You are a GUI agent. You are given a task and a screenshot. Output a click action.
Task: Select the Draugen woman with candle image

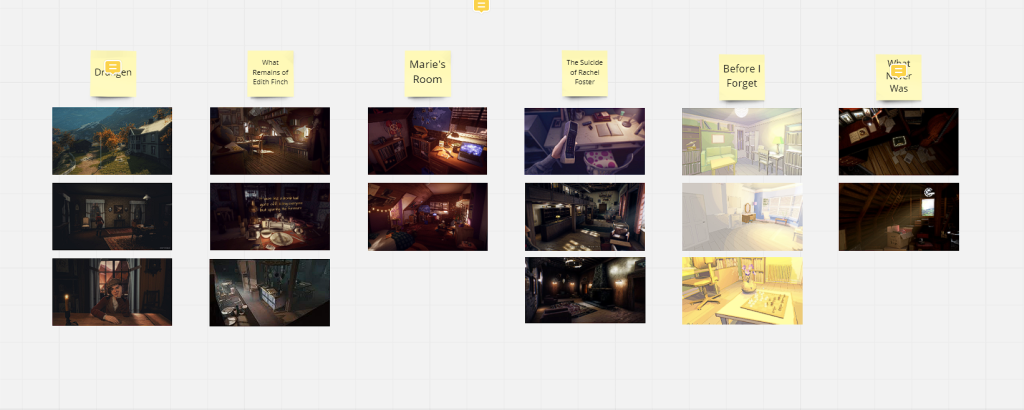pyautogui.click(x=112, y=292)
